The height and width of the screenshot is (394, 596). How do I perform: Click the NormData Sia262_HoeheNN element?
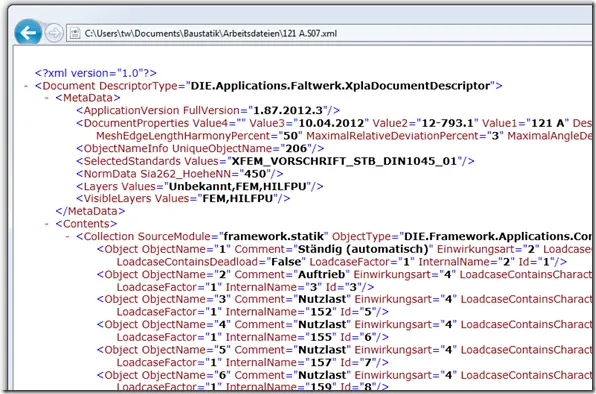(179, 174)
